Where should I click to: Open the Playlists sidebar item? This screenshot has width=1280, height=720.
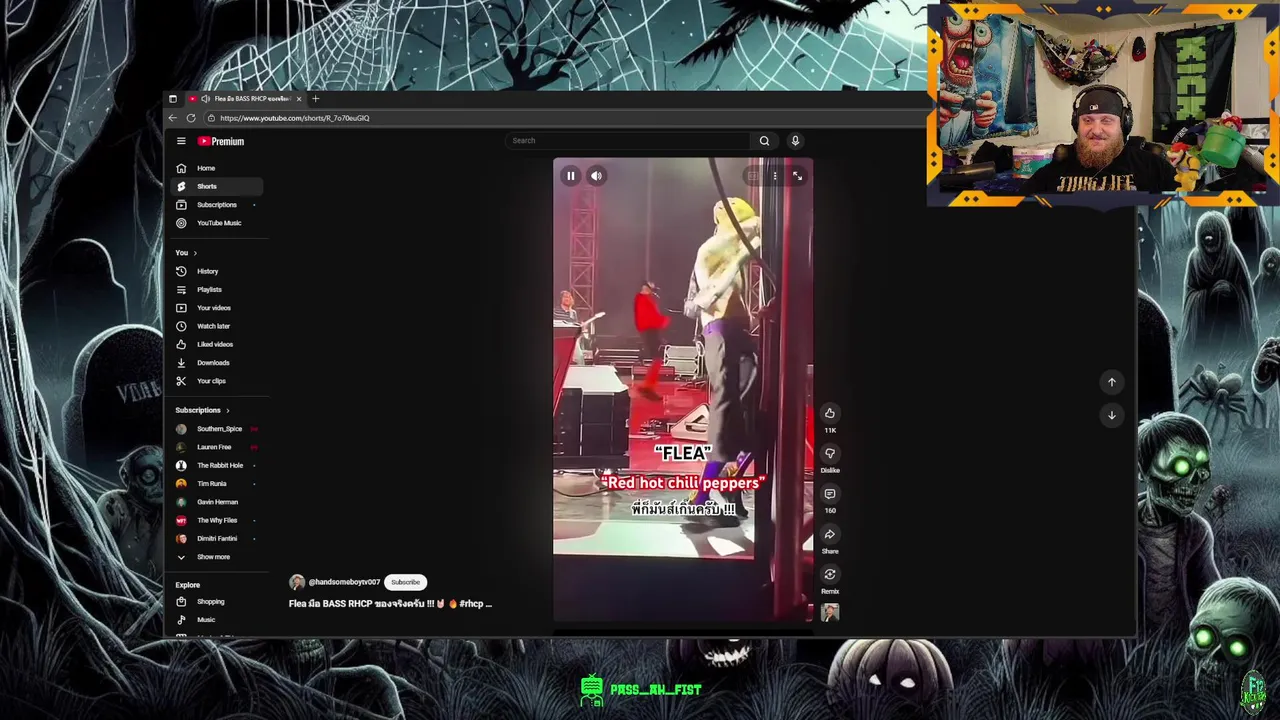click(x=216, y=289)
